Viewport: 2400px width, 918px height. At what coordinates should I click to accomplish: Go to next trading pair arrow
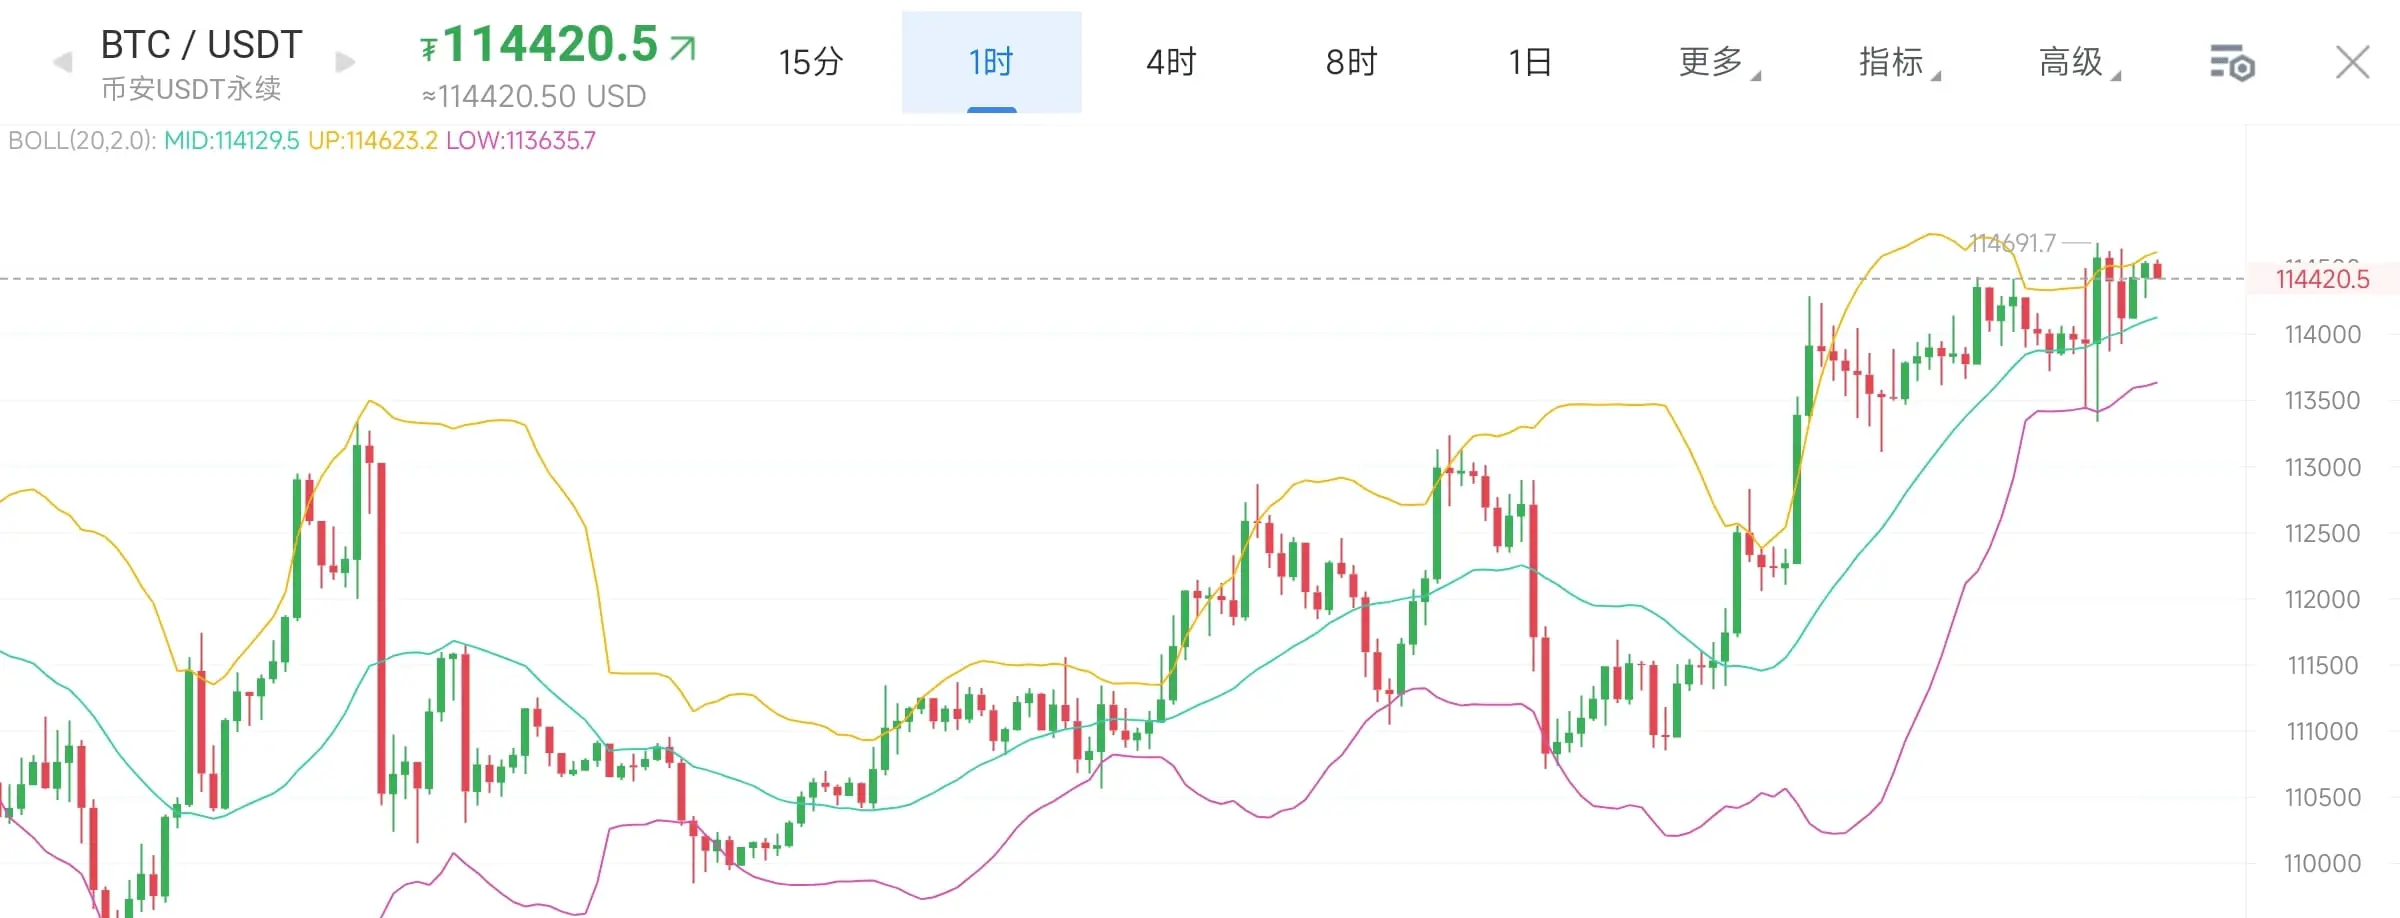coord(345,63)
